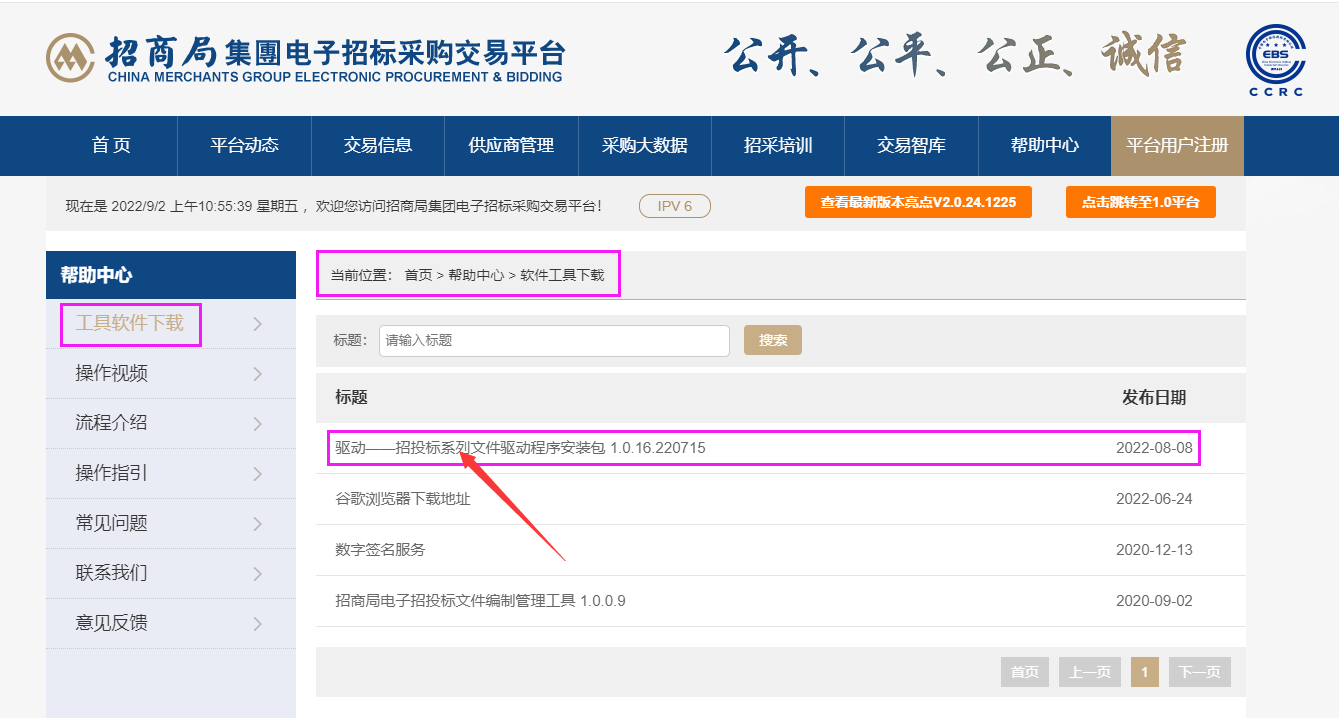Click arrow beside 常见问题
This screenshot has width=1339, height=718.
click(257, 524)
